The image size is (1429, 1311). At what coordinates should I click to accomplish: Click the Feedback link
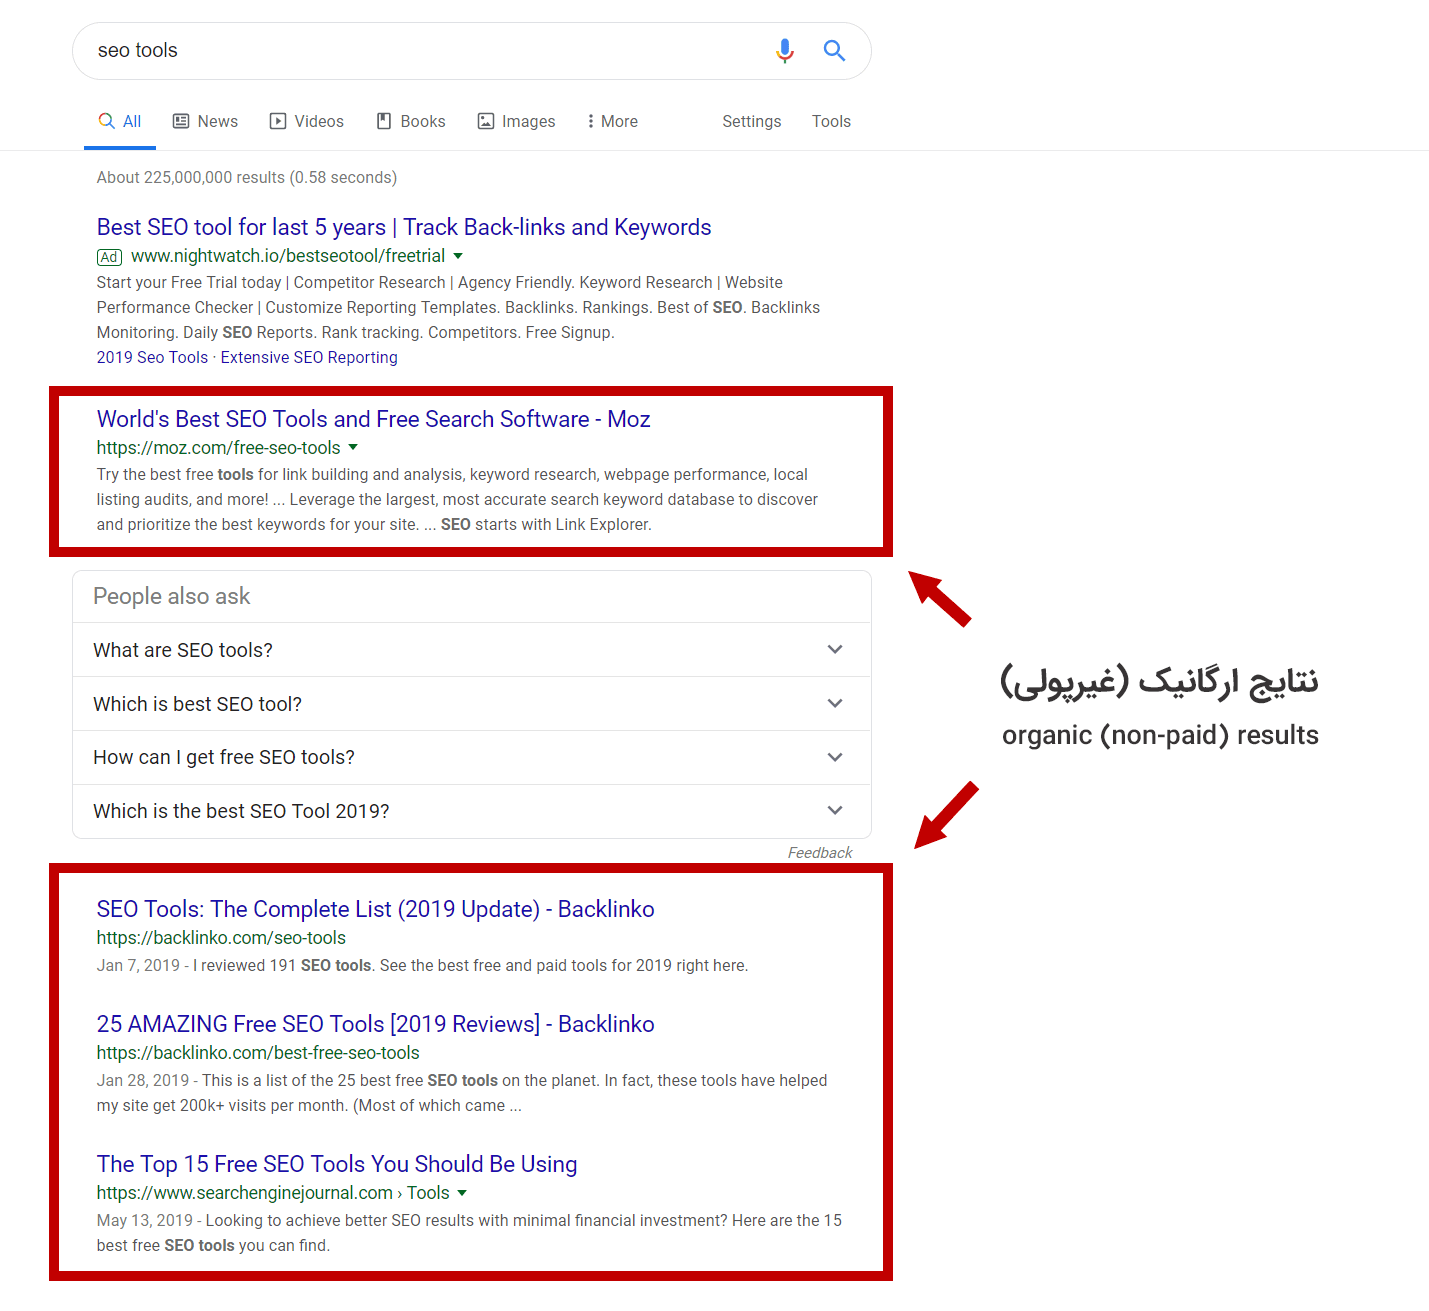coord(820,853)
